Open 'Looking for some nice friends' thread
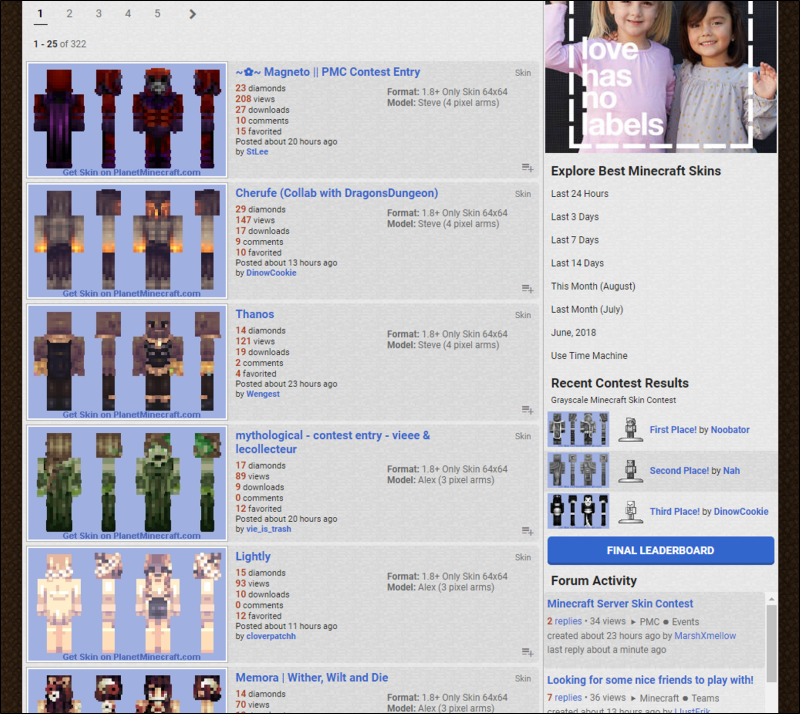 [x=650, y=680]
